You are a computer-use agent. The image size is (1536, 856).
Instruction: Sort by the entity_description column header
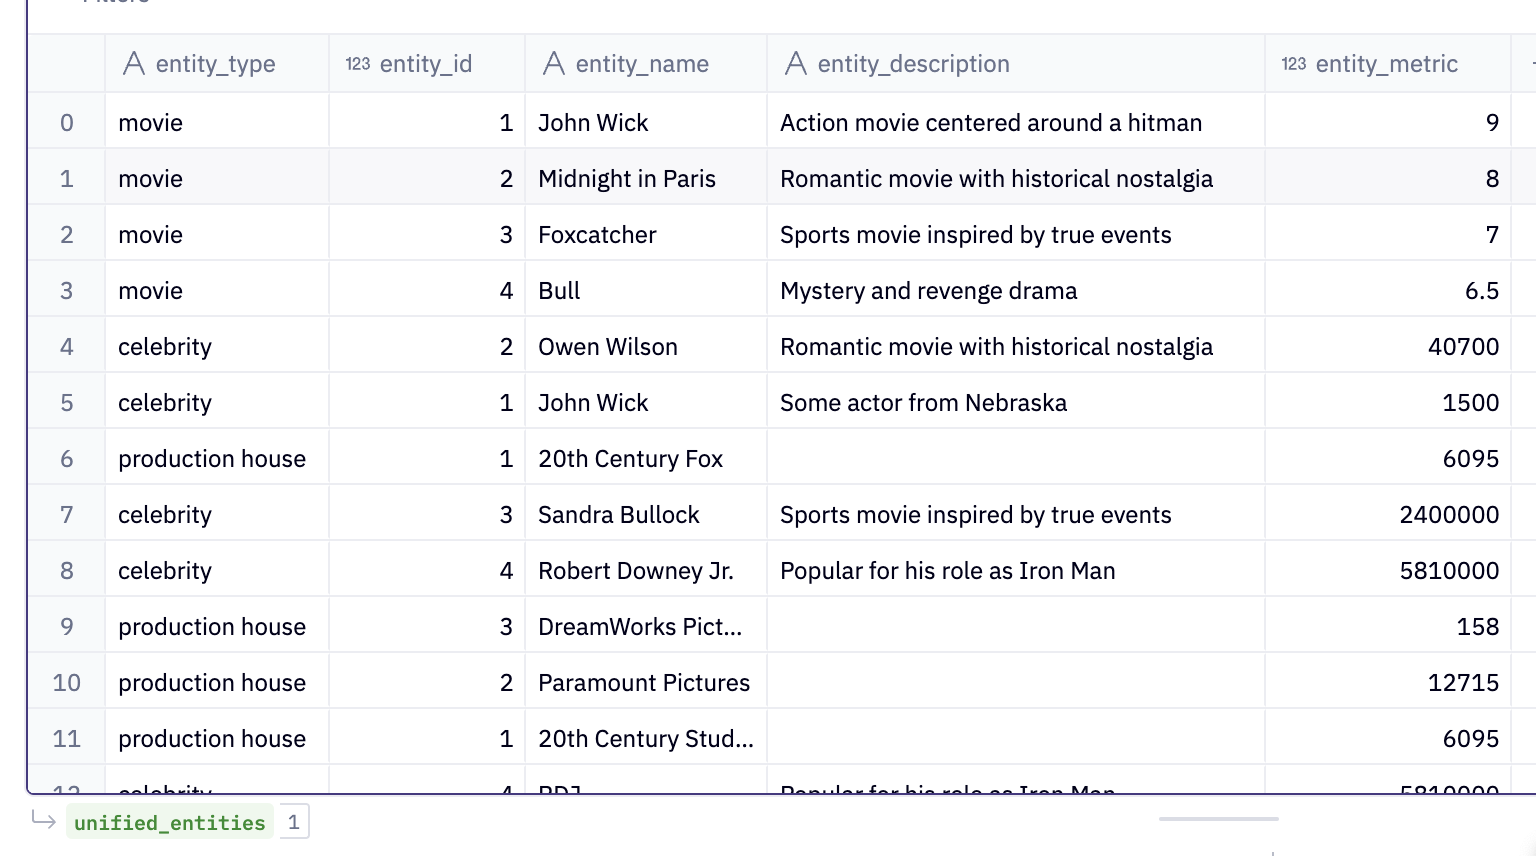coord(1016,64)
